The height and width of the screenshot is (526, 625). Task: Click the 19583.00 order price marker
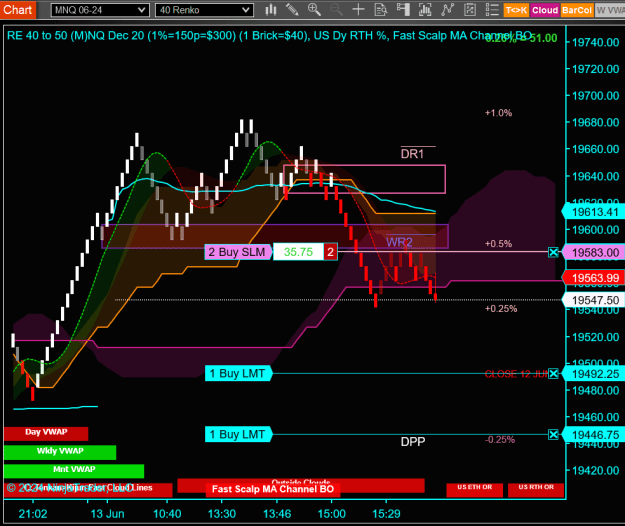click(594, 253)
